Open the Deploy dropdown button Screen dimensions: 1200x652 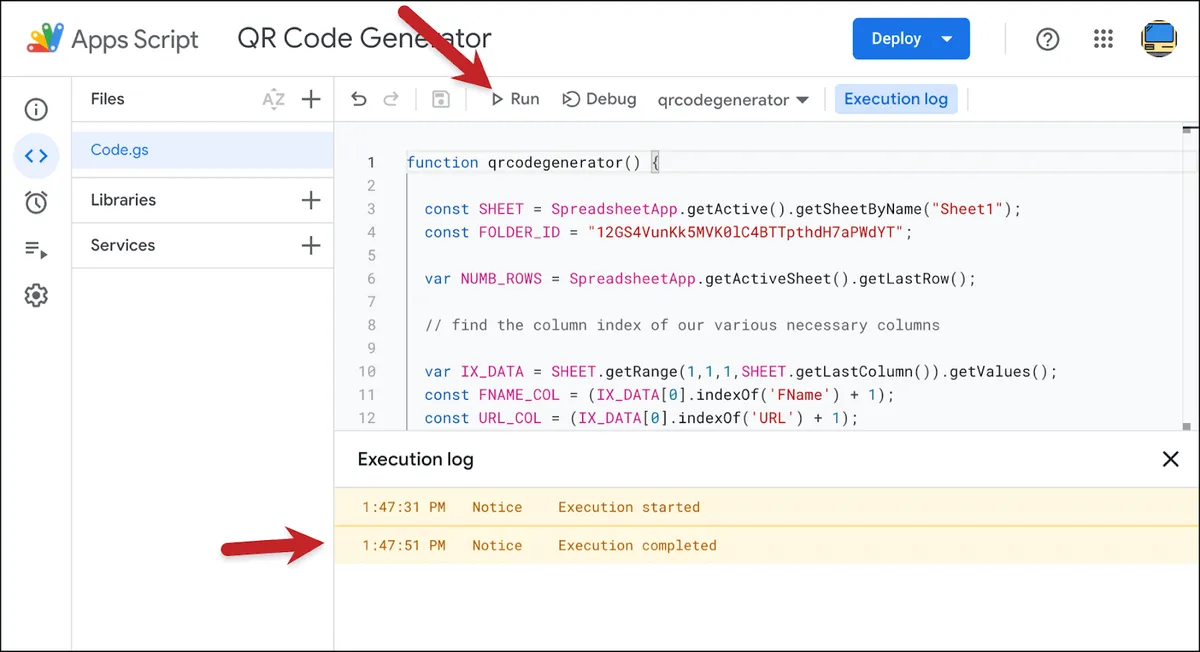click(x=911, y=39)
